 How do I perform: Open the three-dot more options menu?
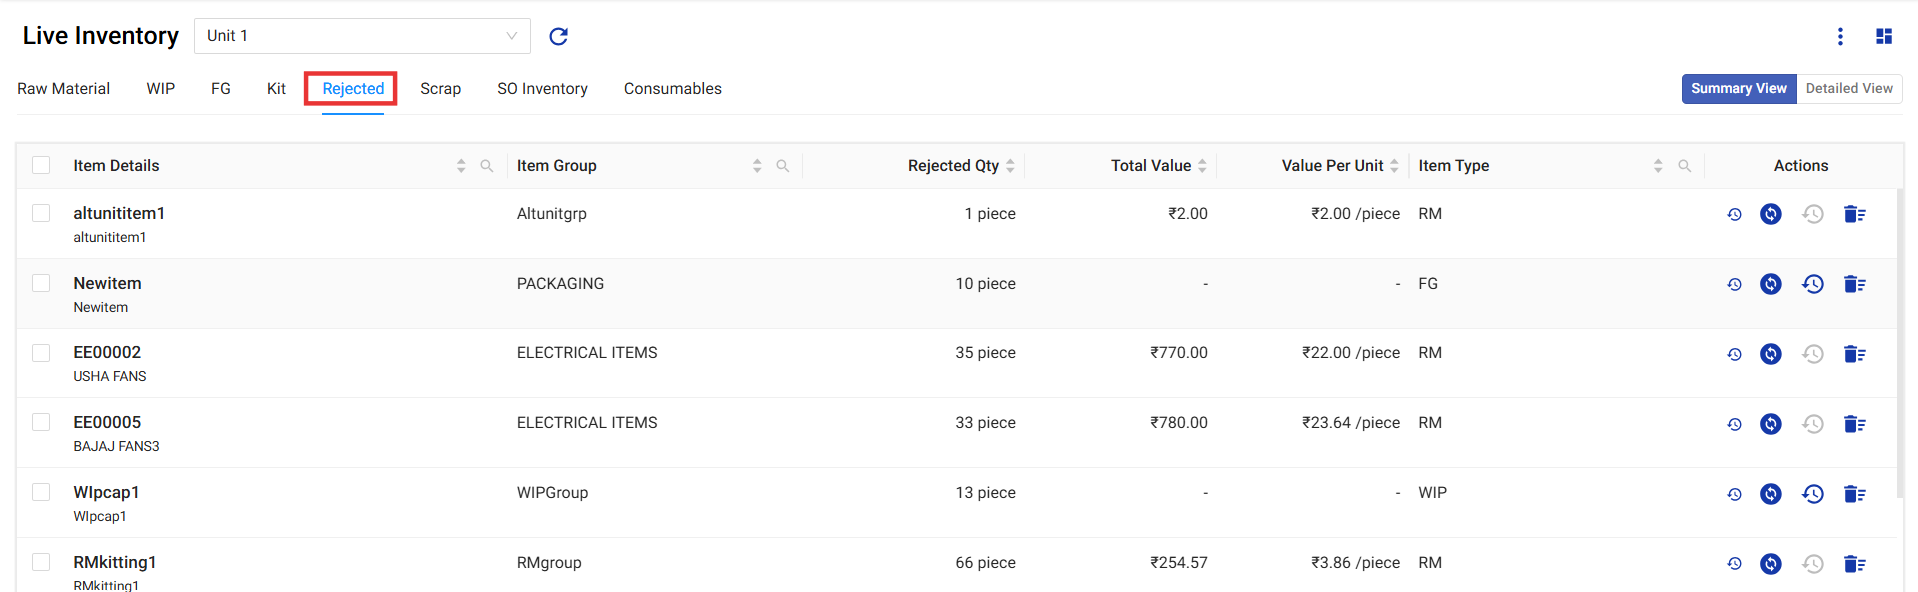pyautogui.click(x=1840, y=37)
